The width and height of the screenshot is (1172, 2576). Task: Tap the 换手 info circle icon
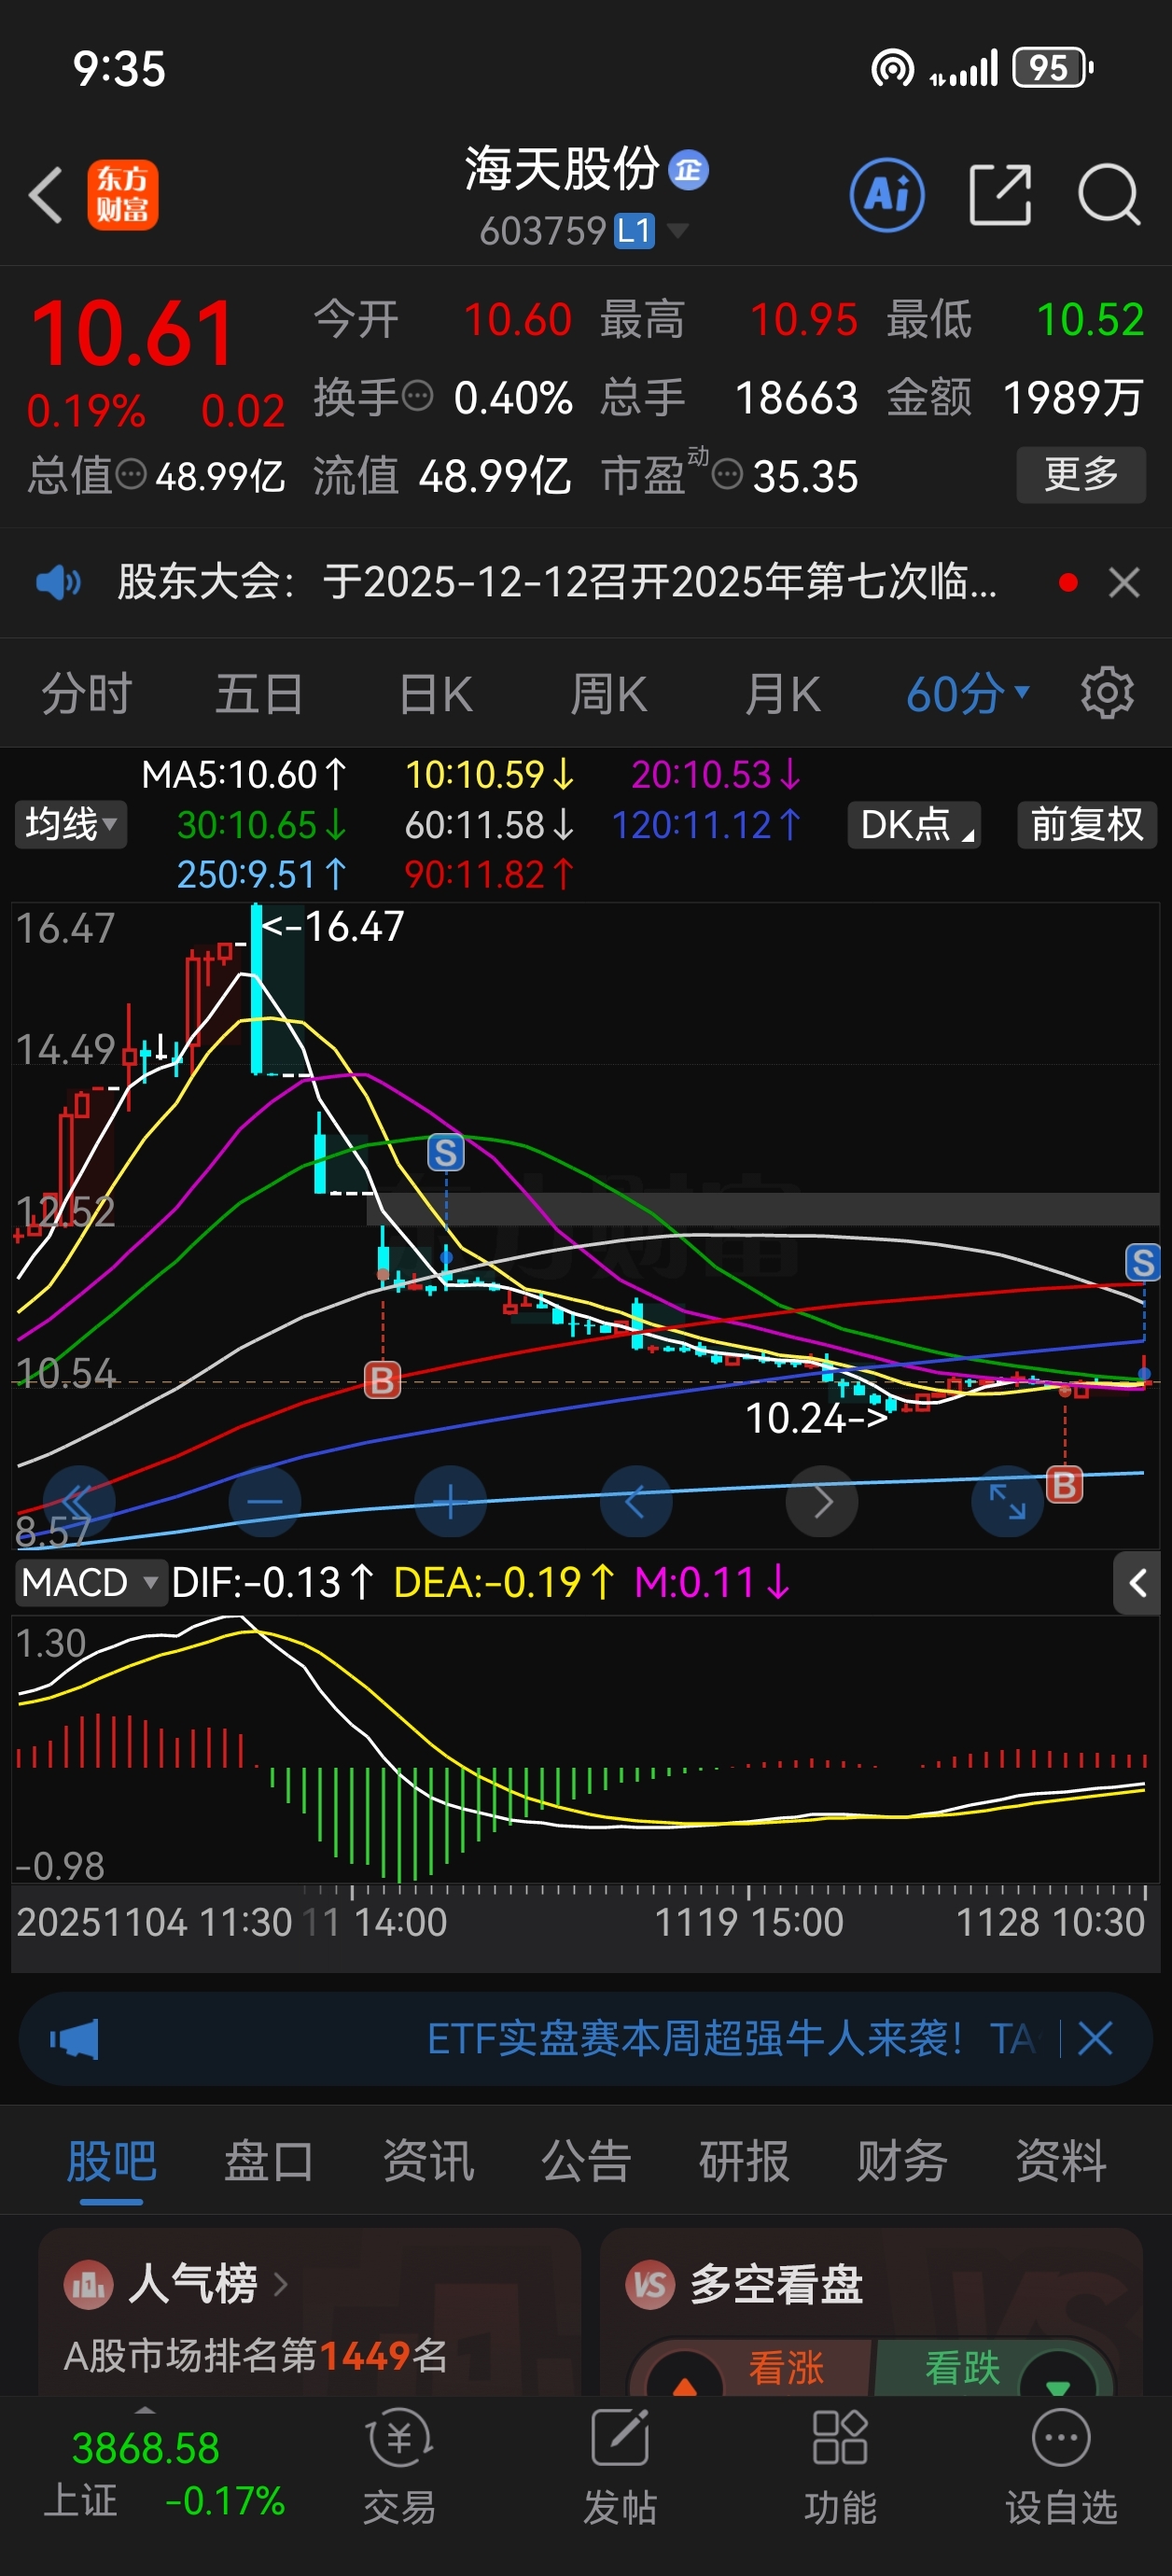tap(417, 396)
